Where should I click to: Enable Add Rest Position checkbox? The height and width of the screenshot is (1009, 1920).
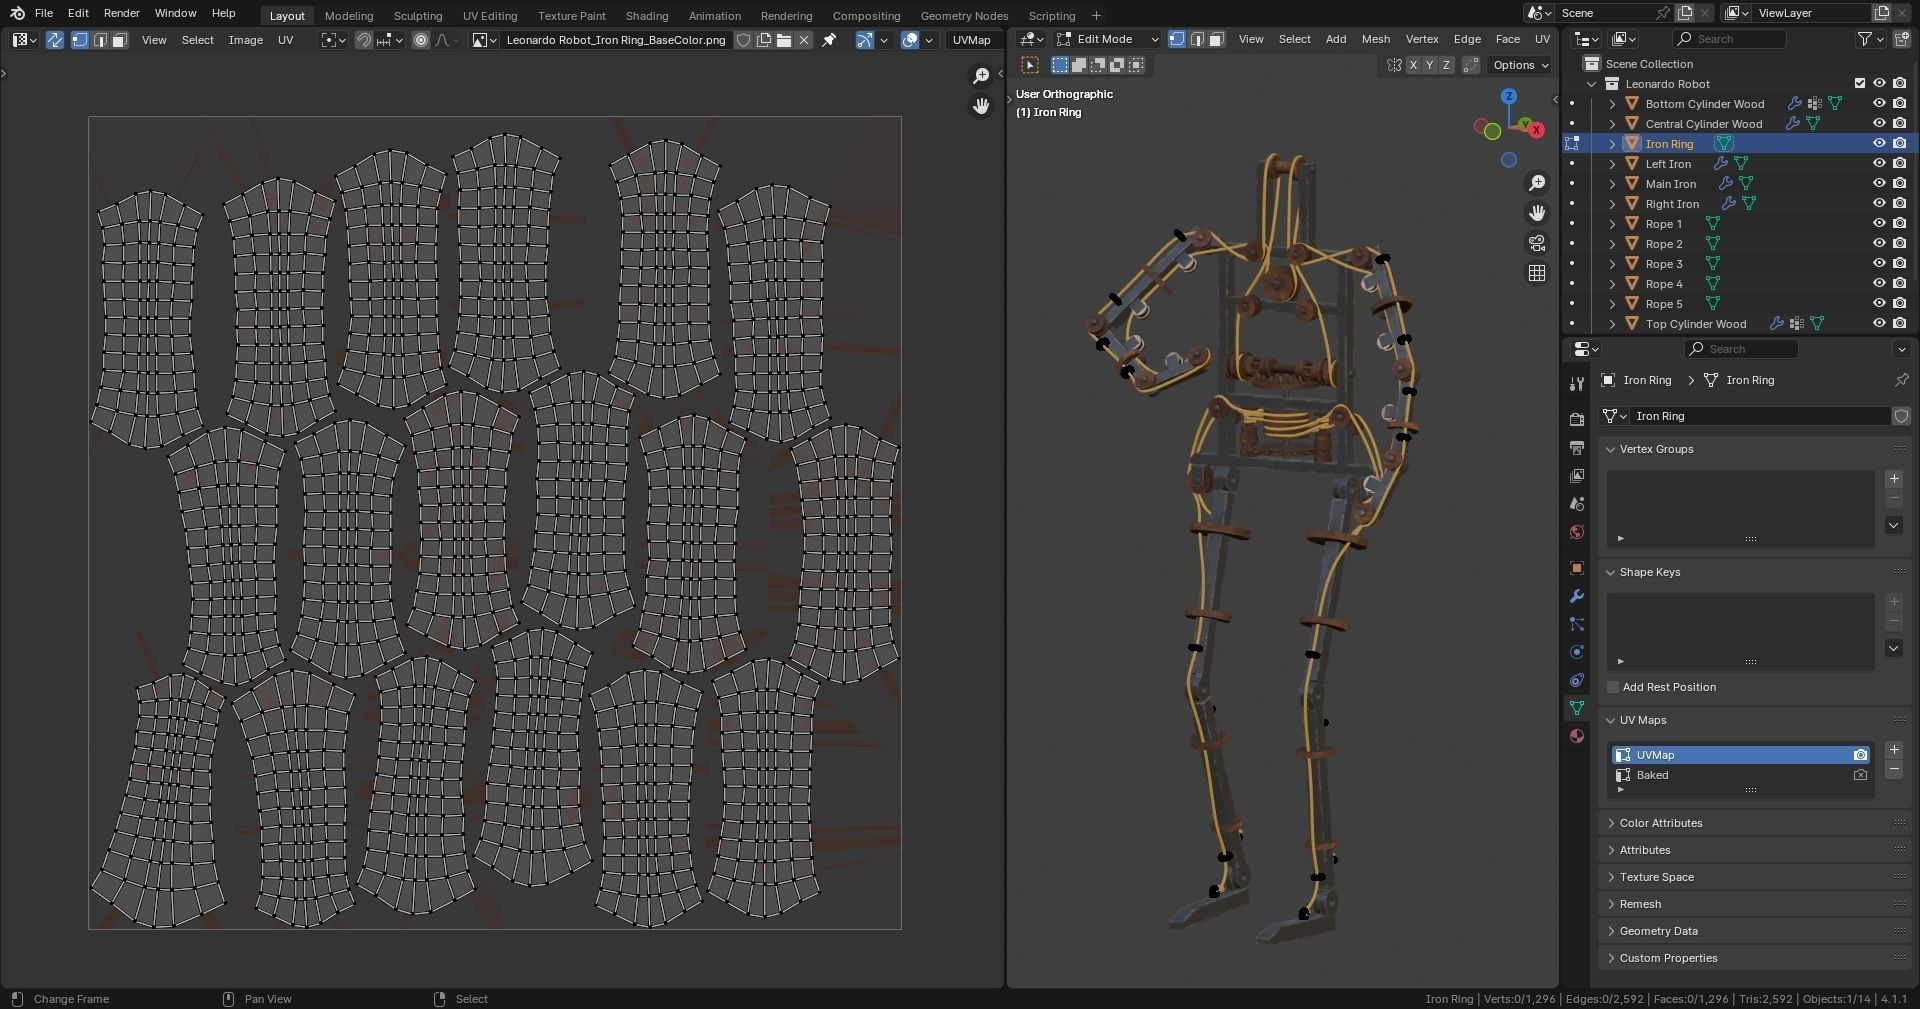click(x=1612, y=687)
